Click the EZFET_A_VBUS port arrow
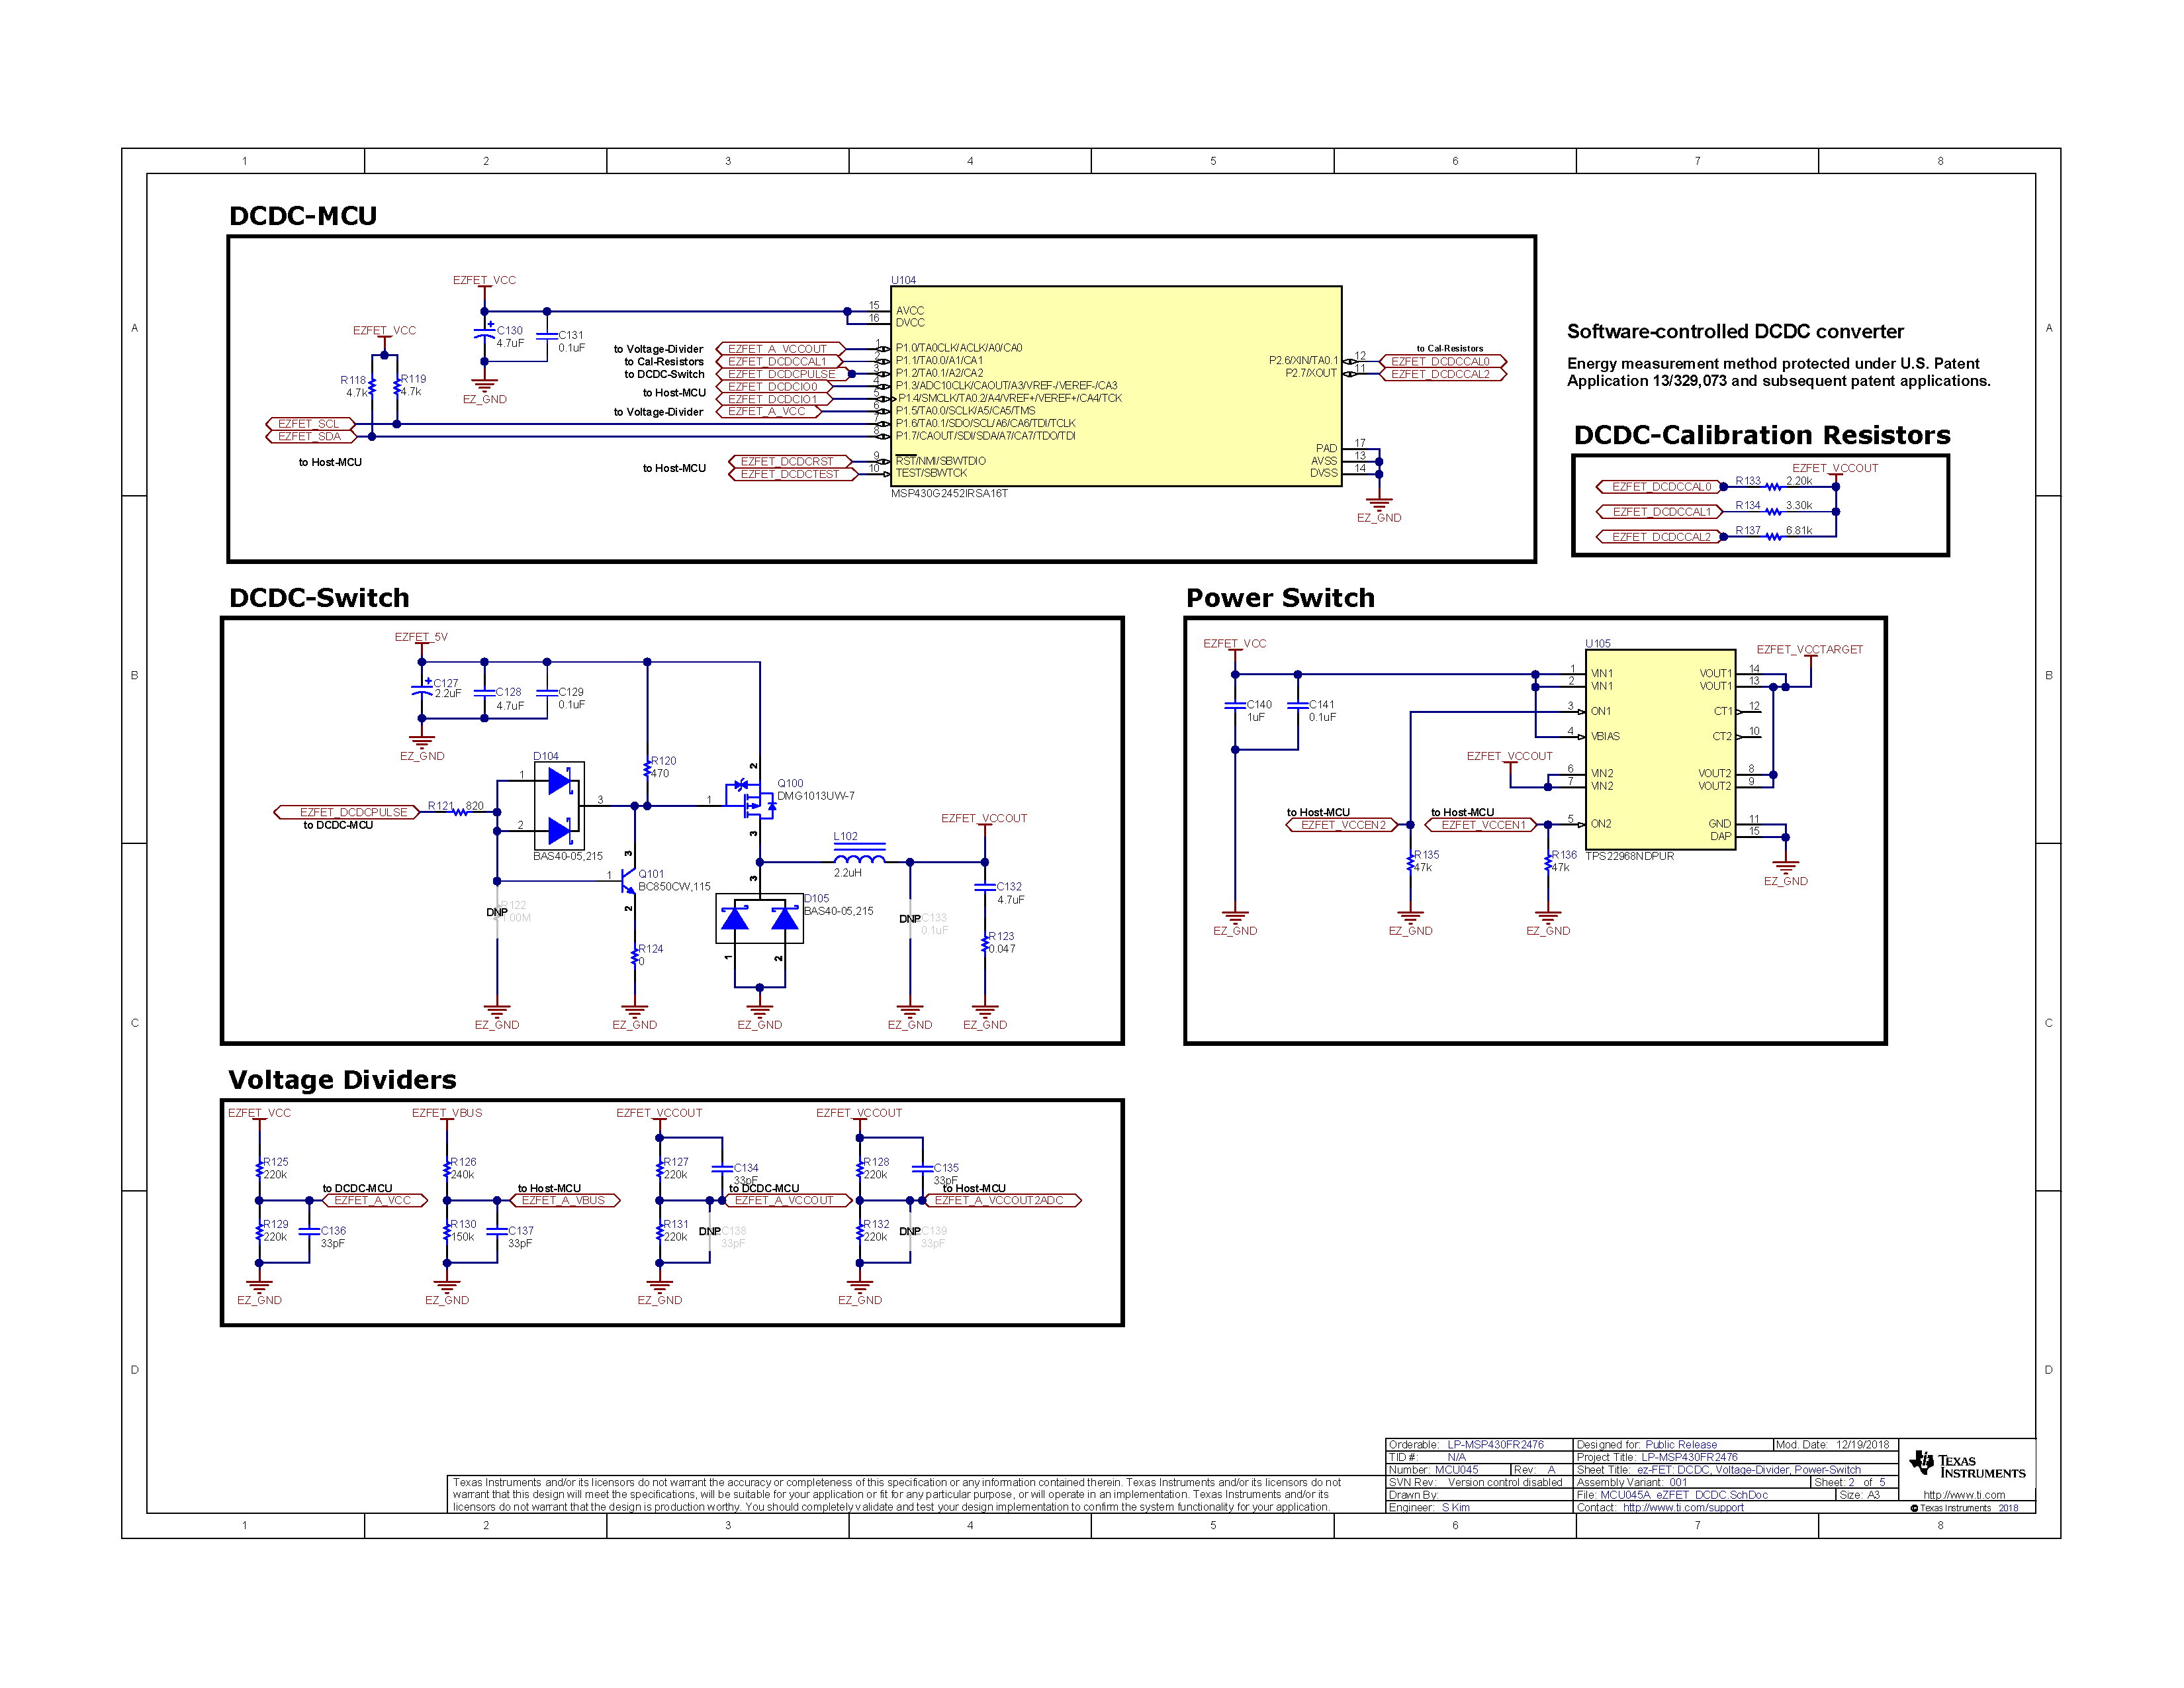 (565, 1200)
